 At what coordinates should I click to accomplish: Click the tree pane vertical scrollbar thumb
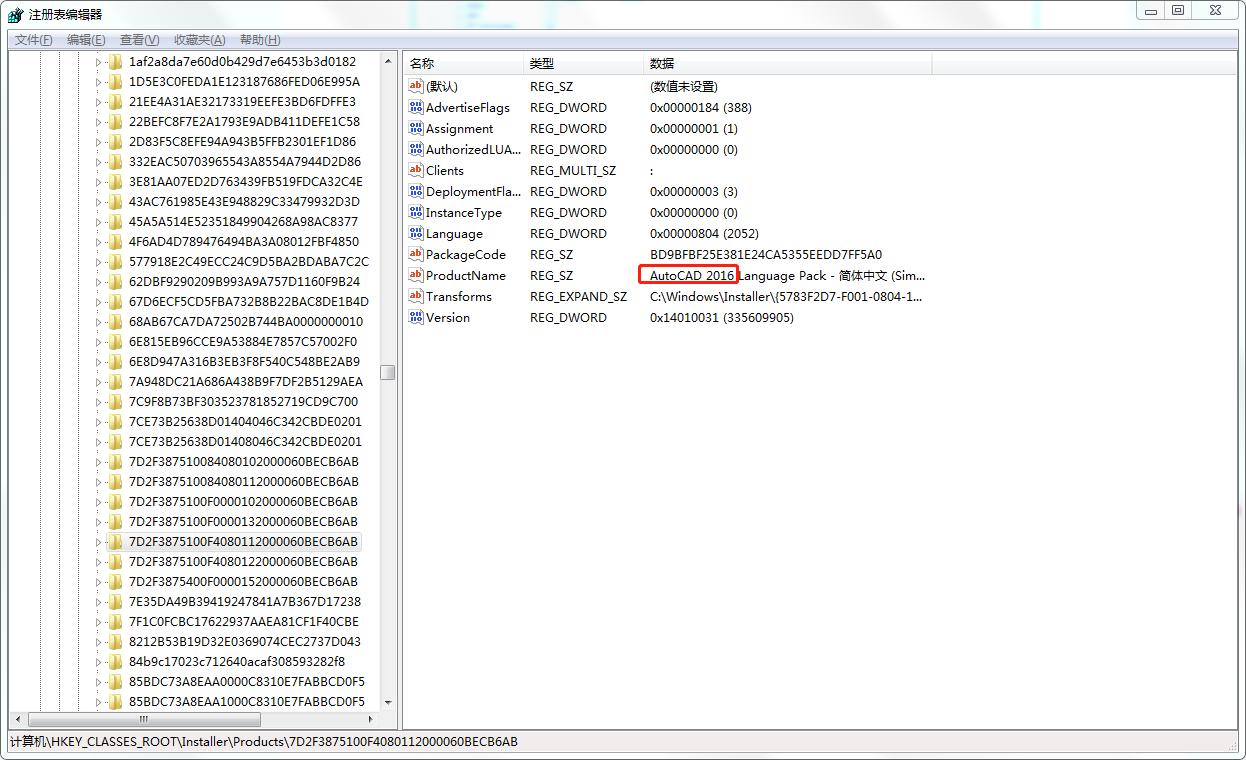pos(388,372)
